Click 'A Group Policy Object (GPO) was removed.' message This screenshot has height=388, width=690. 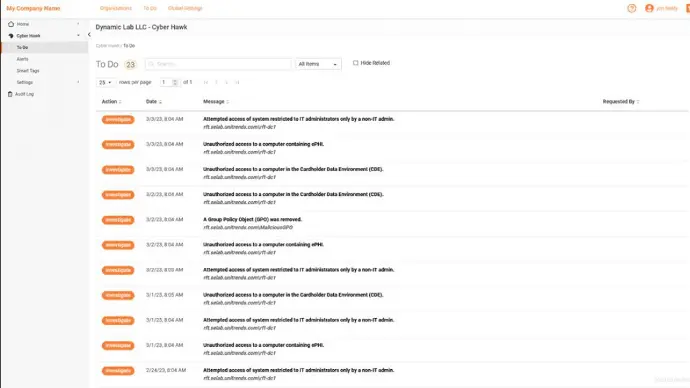click(x=252, y=220)
